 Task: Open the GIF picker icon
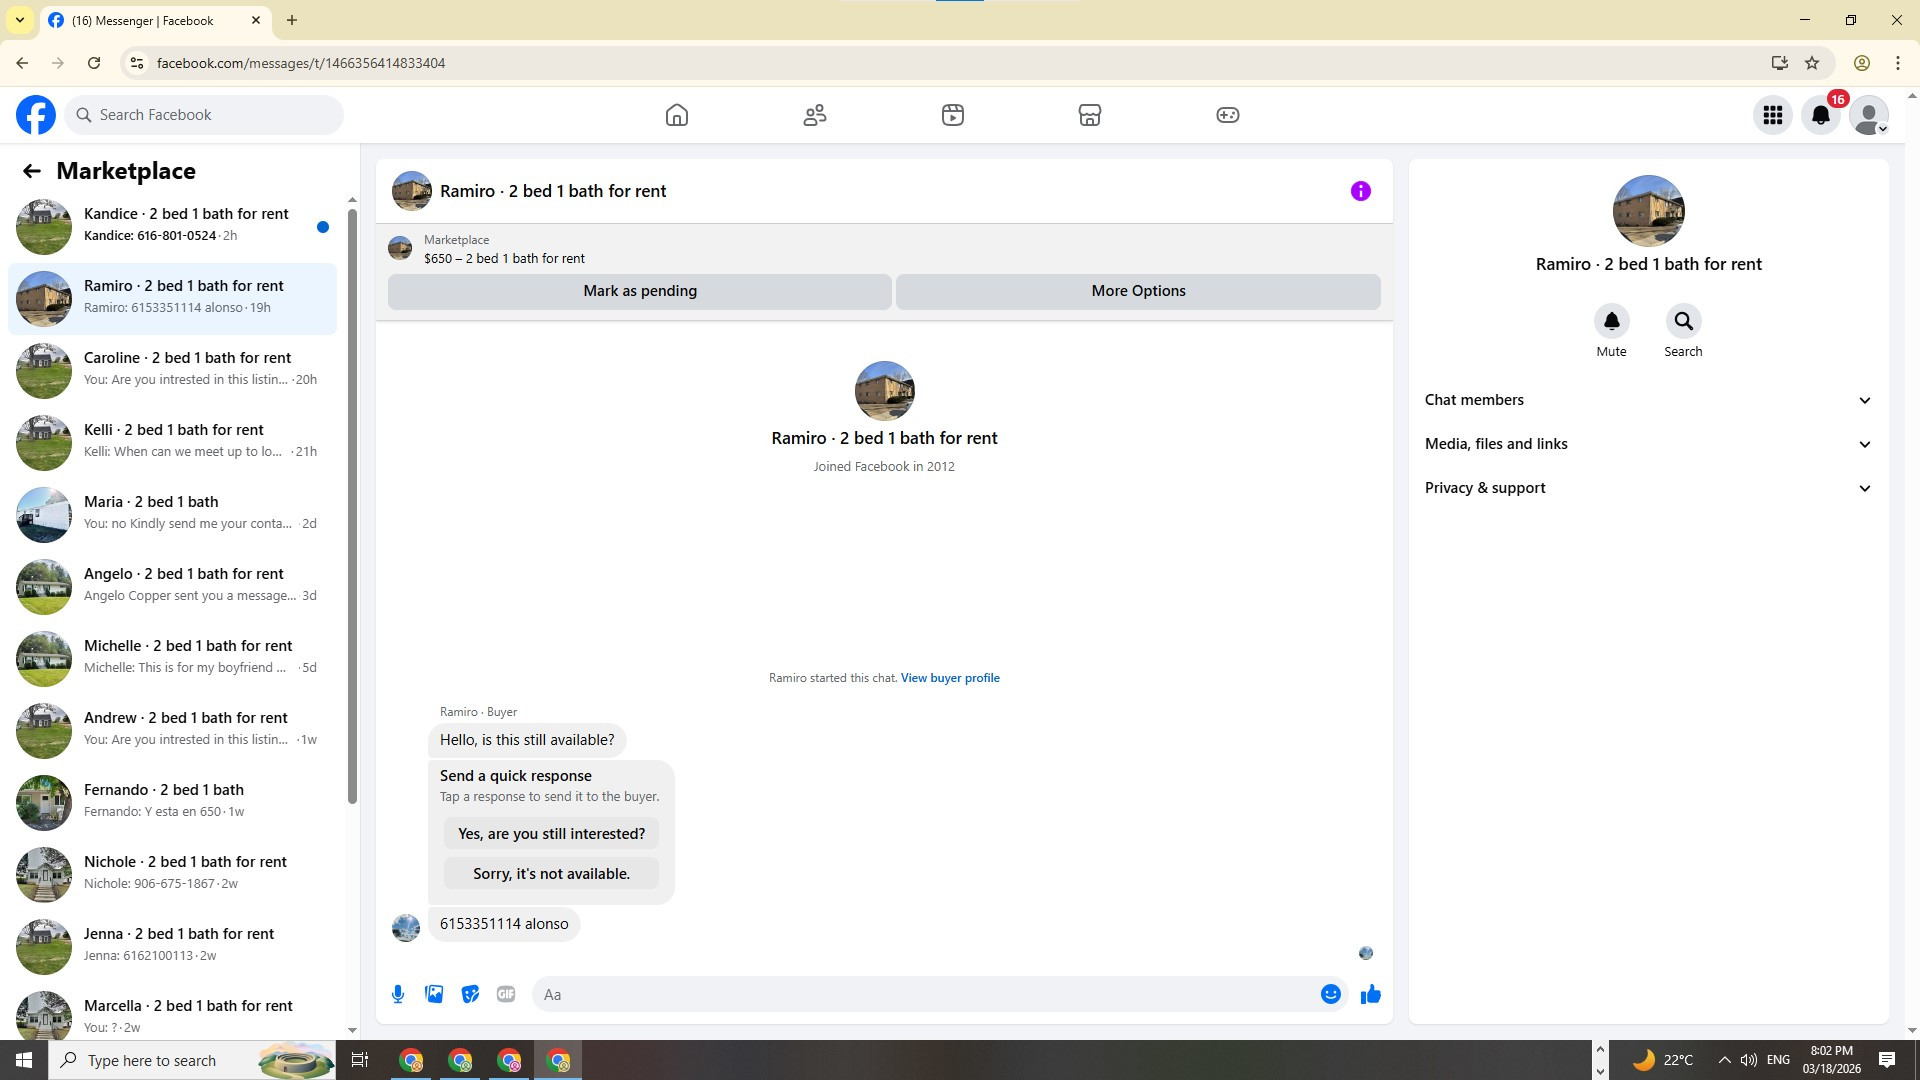click(x=506, y=994)
